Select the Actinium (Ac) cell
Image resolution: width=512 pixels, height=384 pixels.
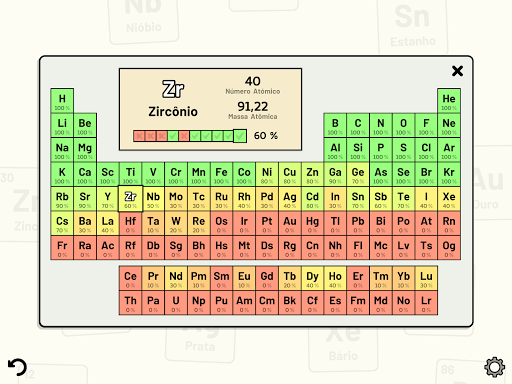tap(108, 248)
